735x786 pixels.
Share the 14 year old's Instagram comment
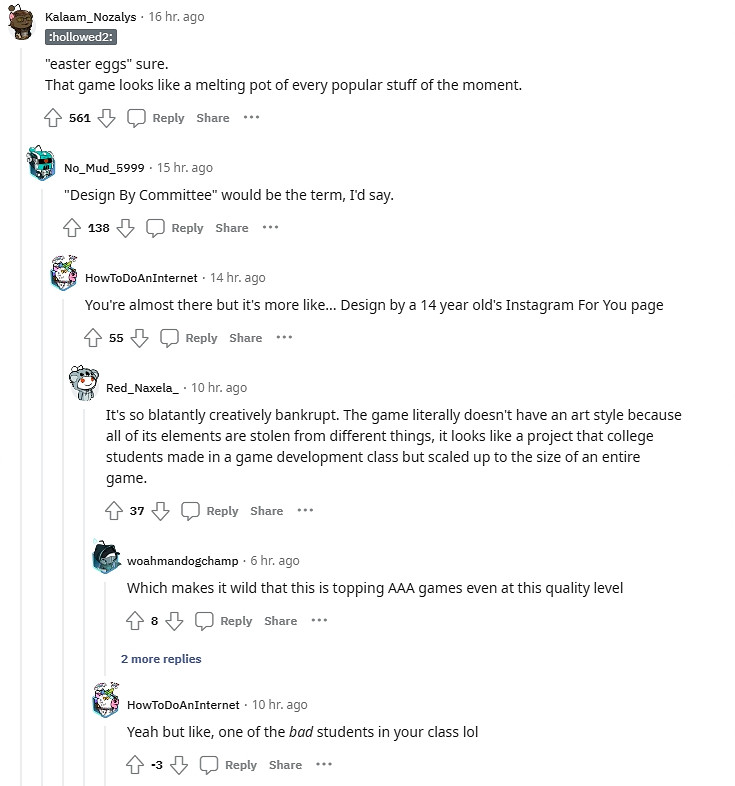pyautogui.click(x=245, y=338)
